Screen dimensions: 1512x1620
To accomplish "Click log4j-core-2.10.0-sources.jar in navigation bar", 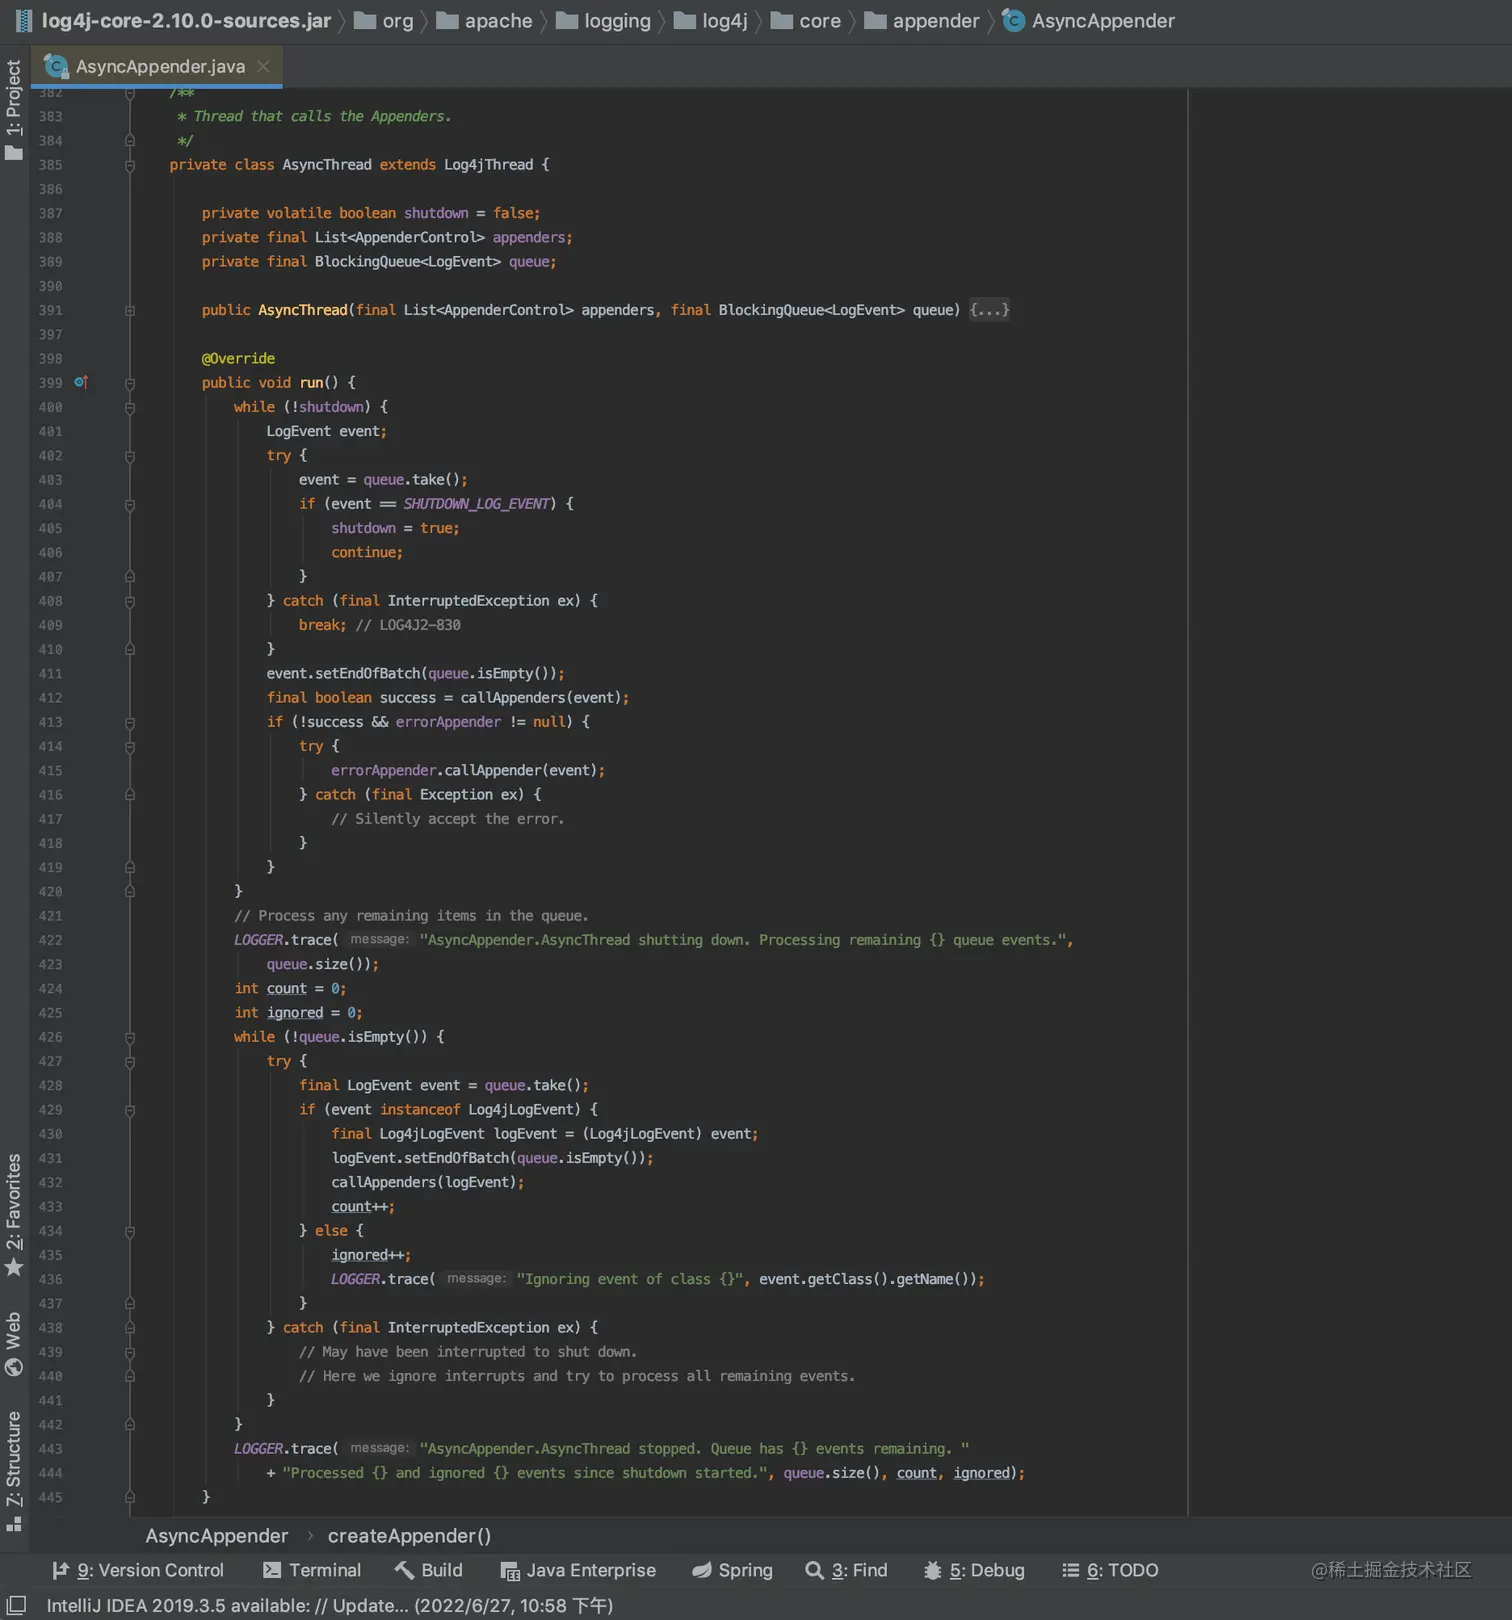I will pos(186,21).
